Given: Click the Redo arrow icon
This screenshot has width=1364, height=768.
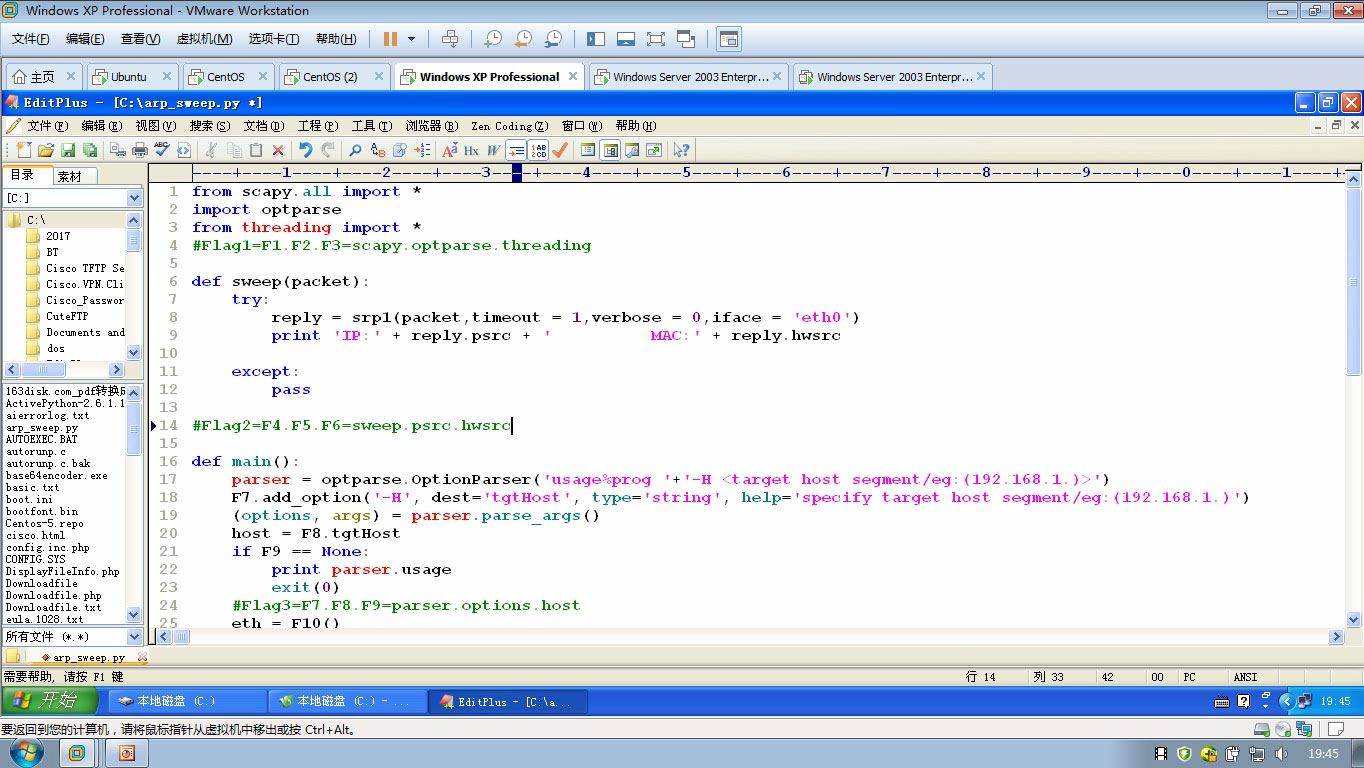Looking at the screenshot, I should click(328, 150).
